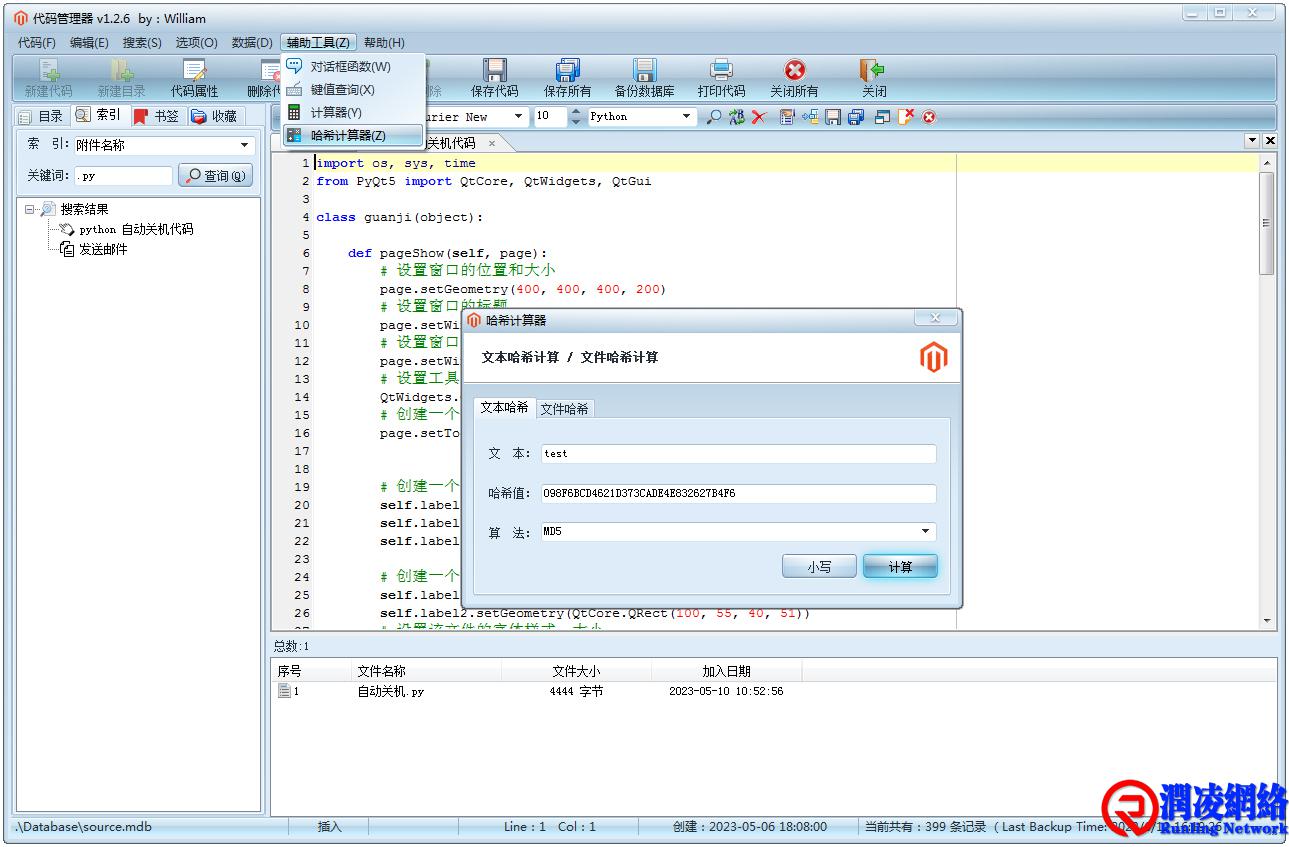Click the cascade windows icon in editor toolbar
The height and width of the screenshot is (847, 1289).
click(x=882, y=117)
